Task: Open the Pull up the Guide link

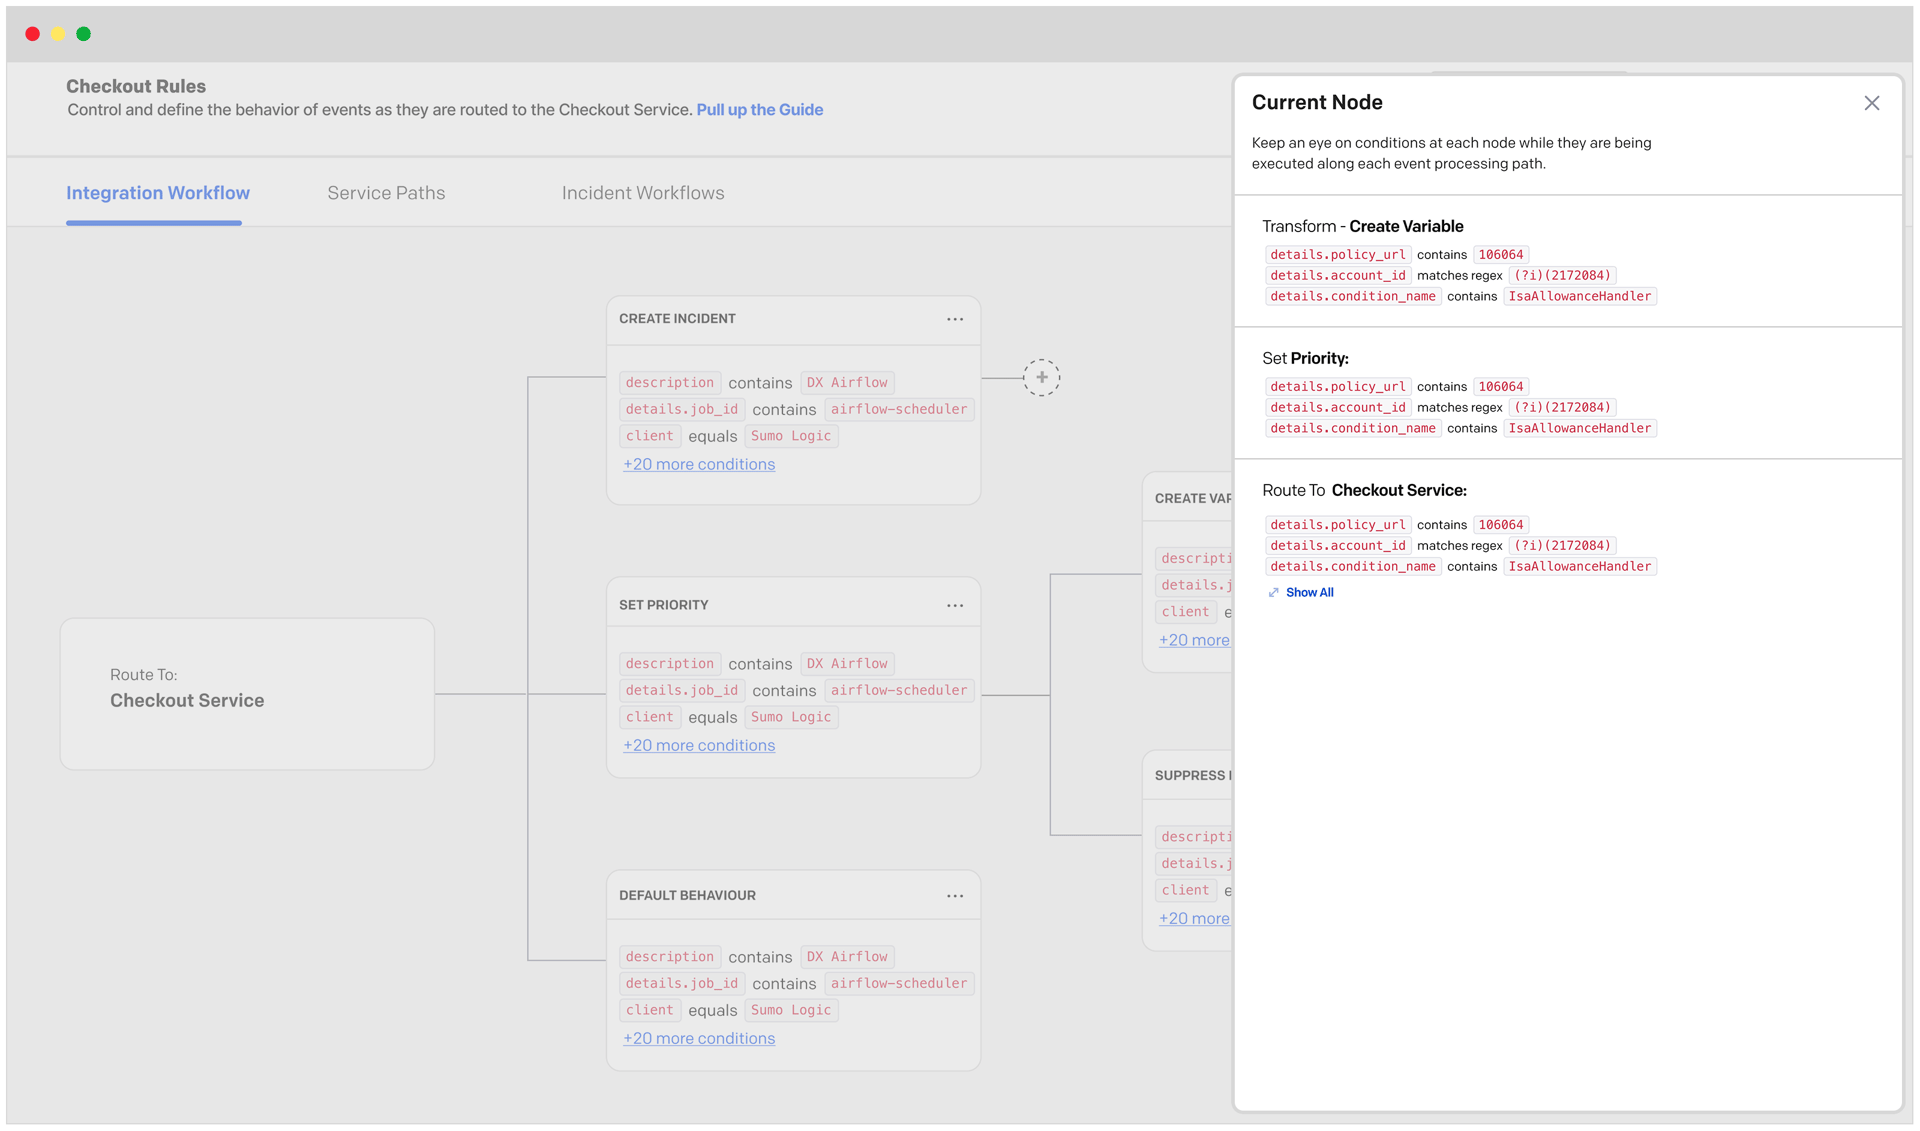Action: [759, 110]
